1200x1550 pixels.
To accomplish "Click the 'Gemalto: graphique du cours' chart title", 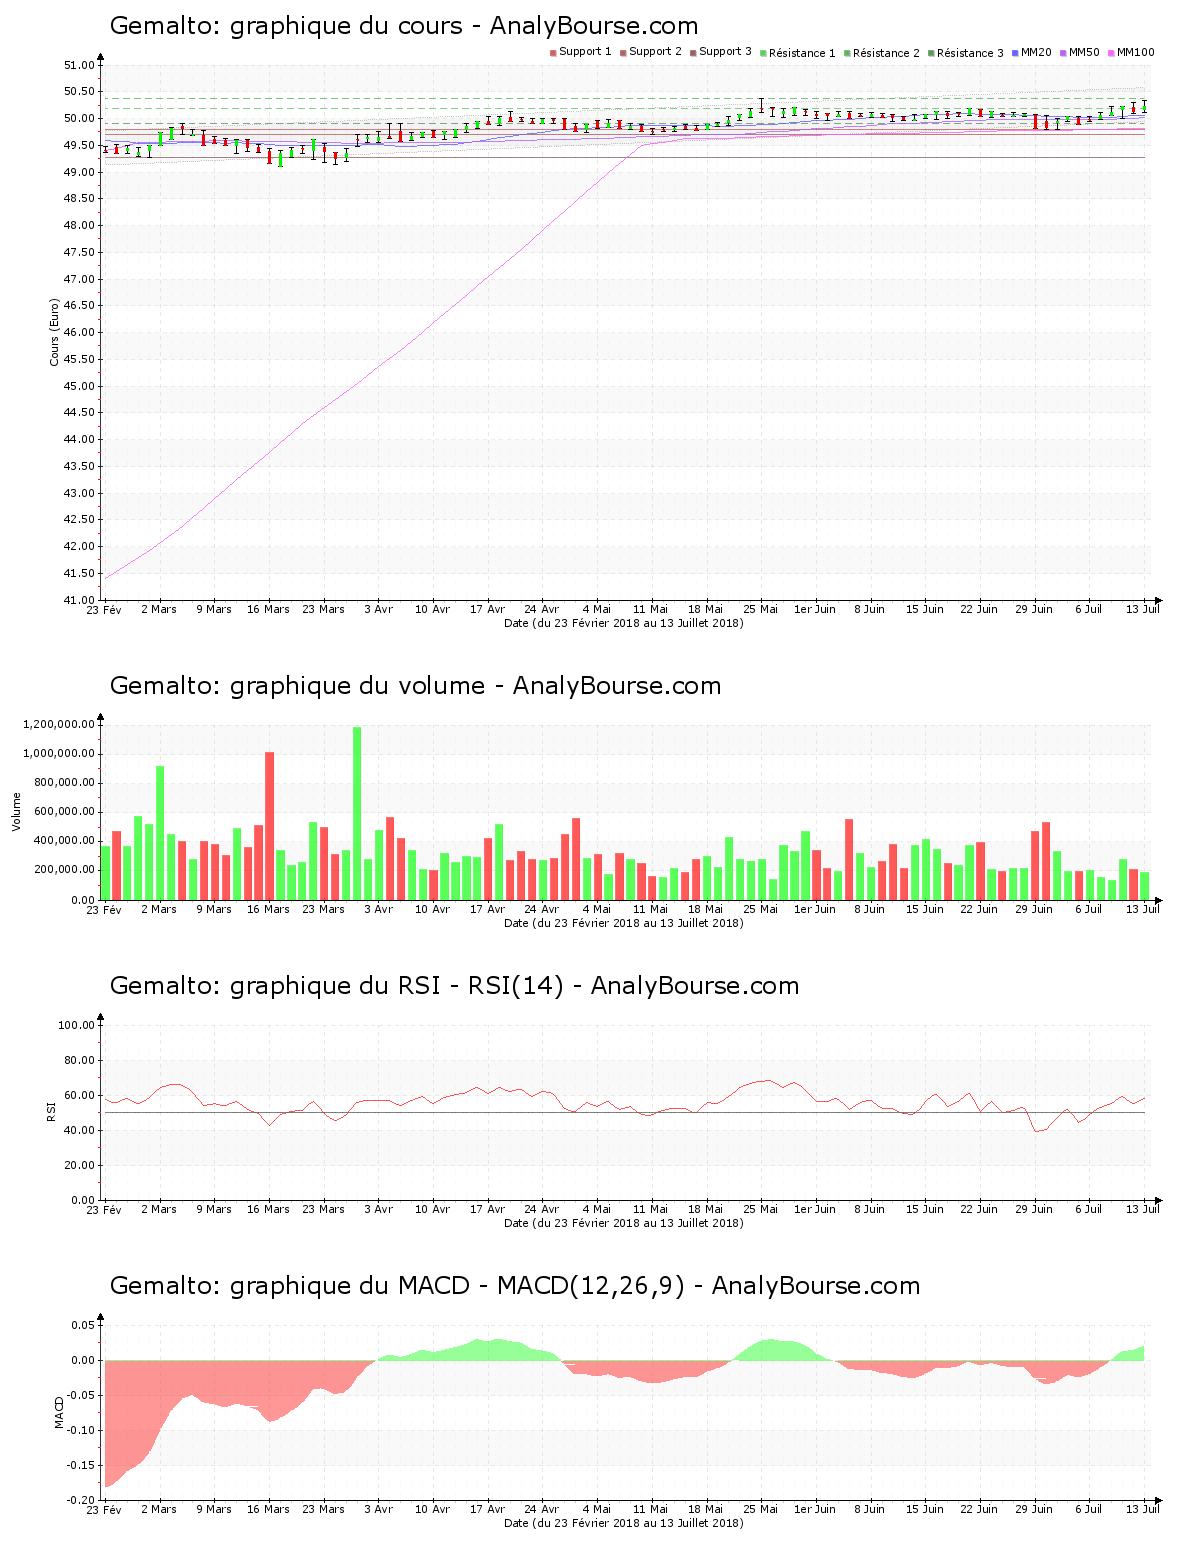I will click(x=404, y=26).
